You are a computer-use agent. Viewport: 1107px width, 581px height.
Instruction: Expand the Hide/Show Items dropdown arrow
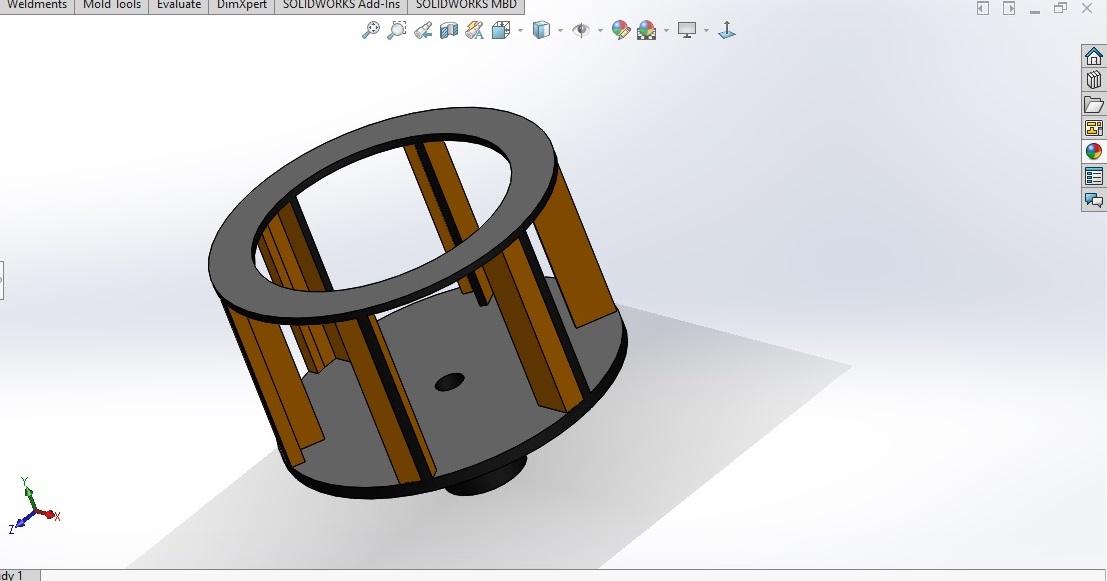(600, 30)
